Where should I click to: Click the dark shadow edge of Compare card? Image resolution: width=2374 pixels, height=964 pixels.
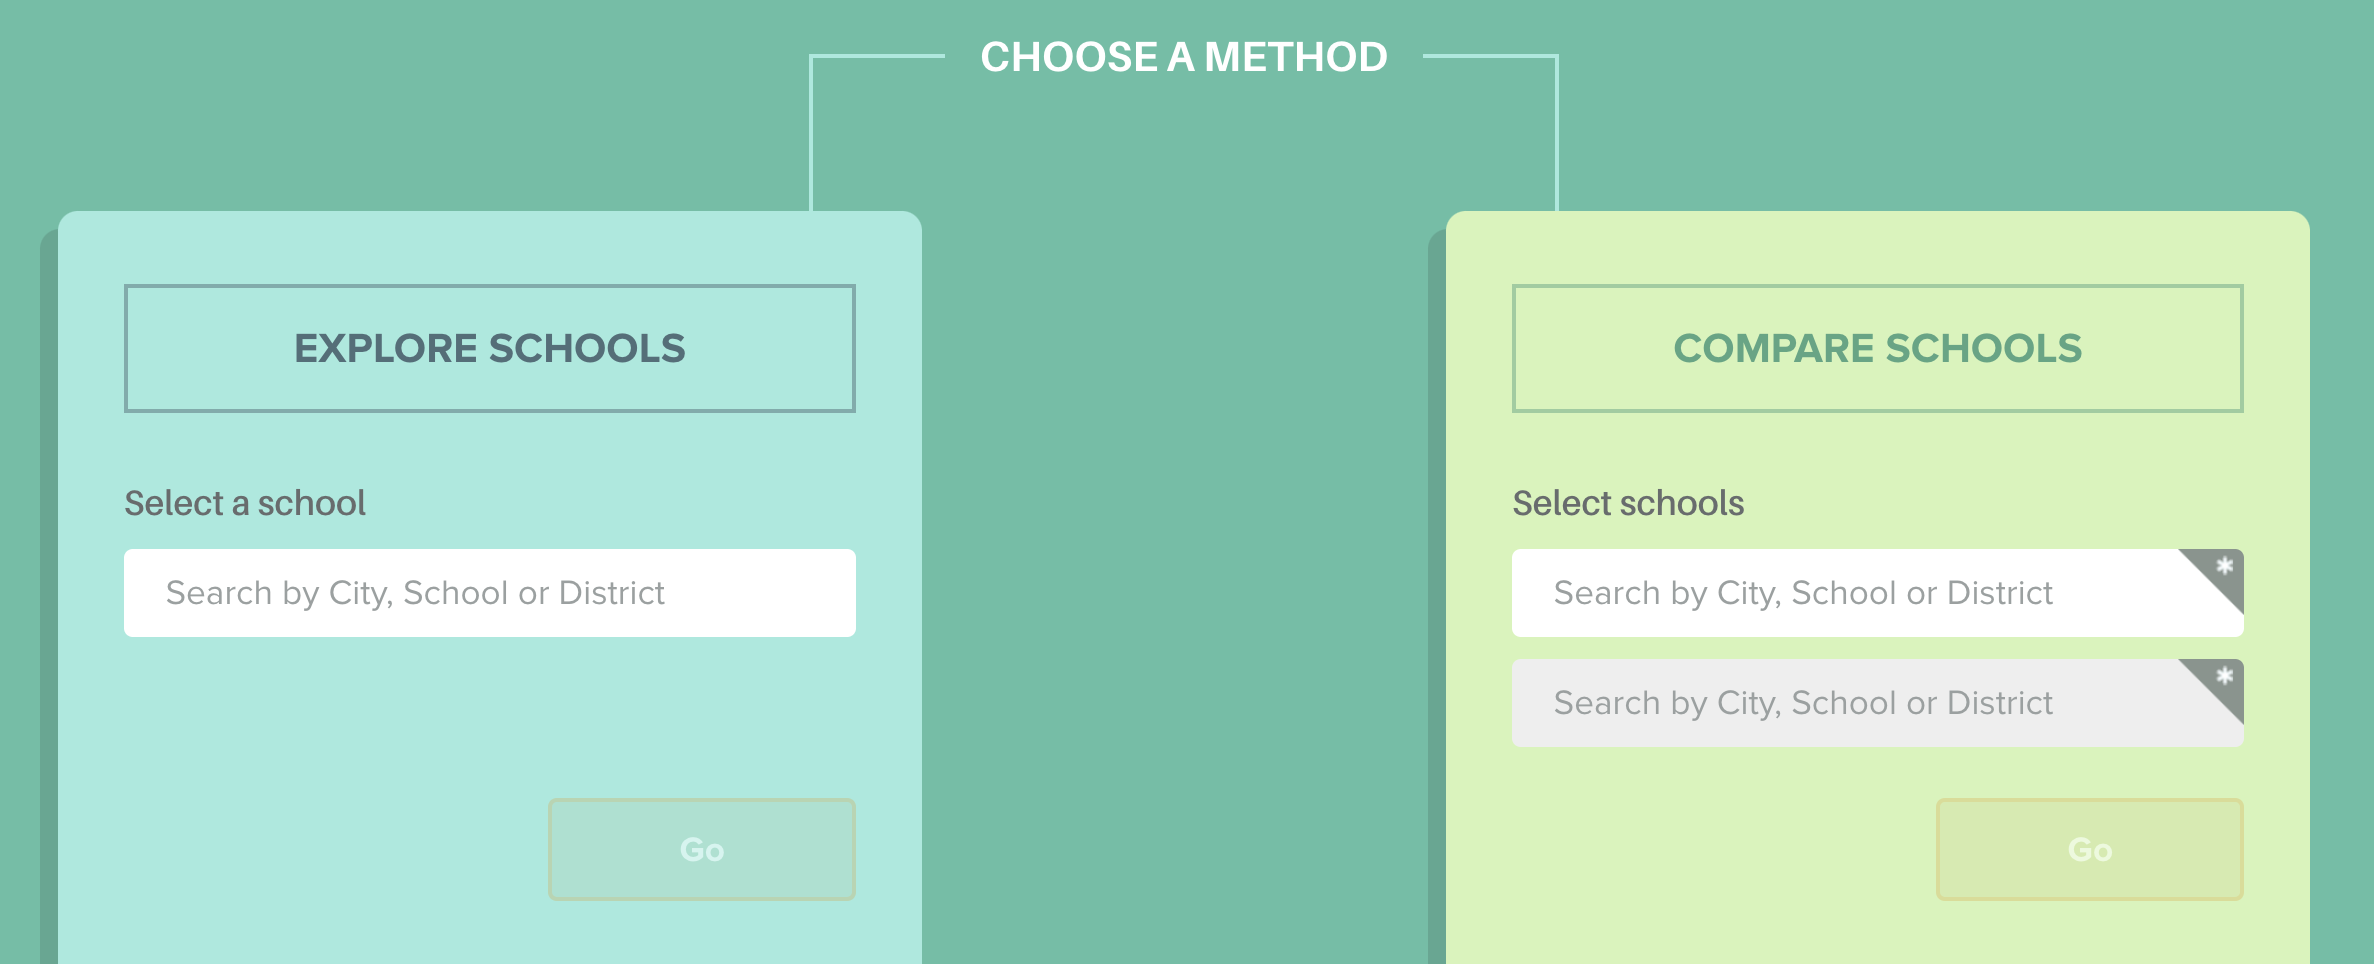[x=1437, y=600]
